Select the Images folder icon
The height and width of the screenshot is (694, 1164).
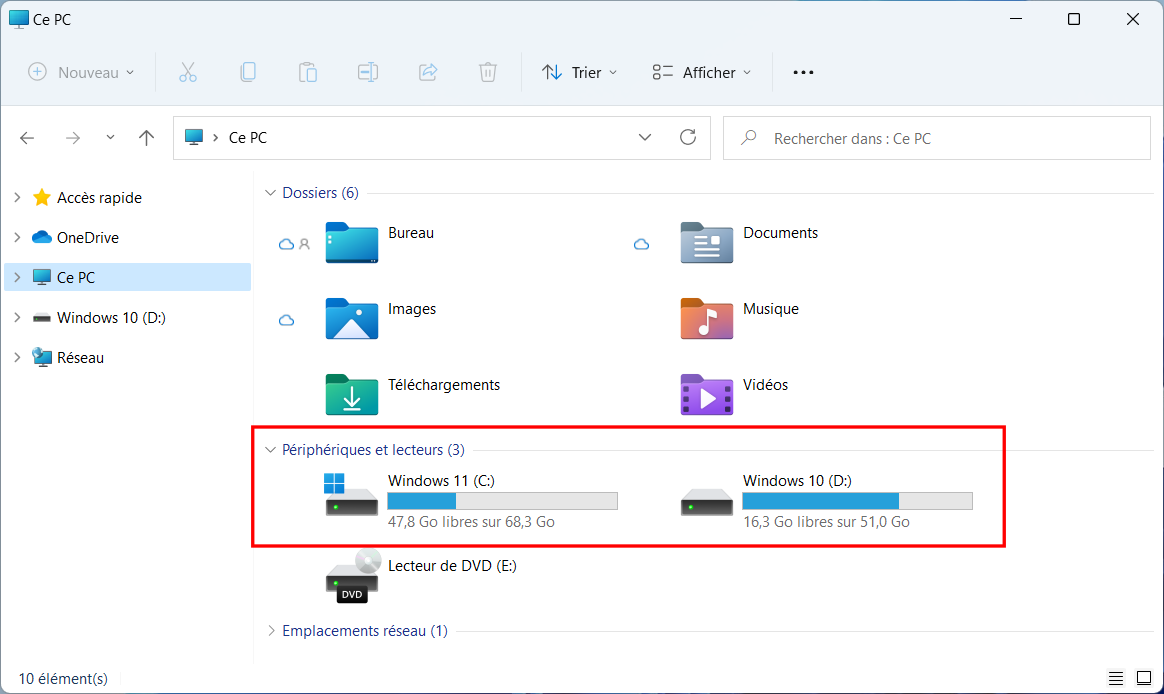[352, 318]
